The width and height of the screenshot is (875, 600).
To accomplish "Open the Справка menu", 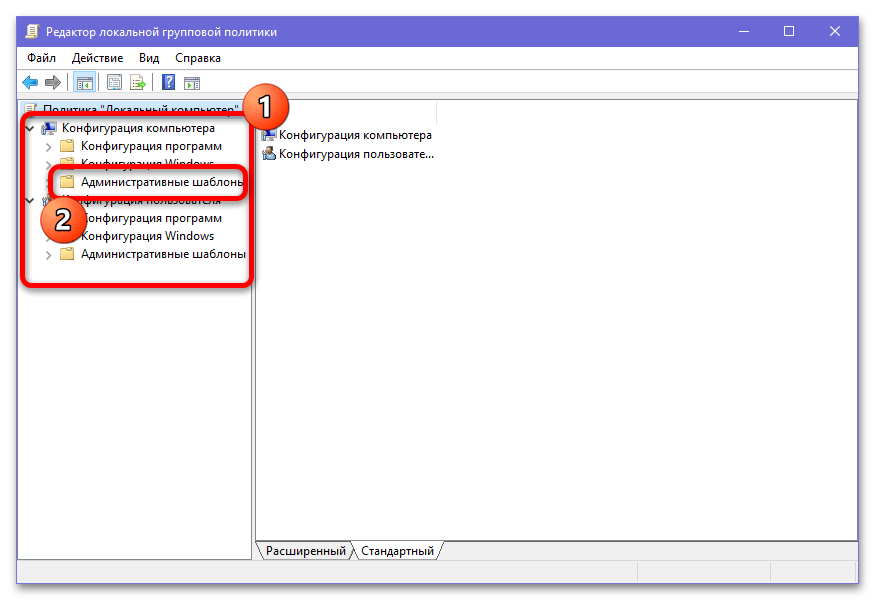I will 198,58.
